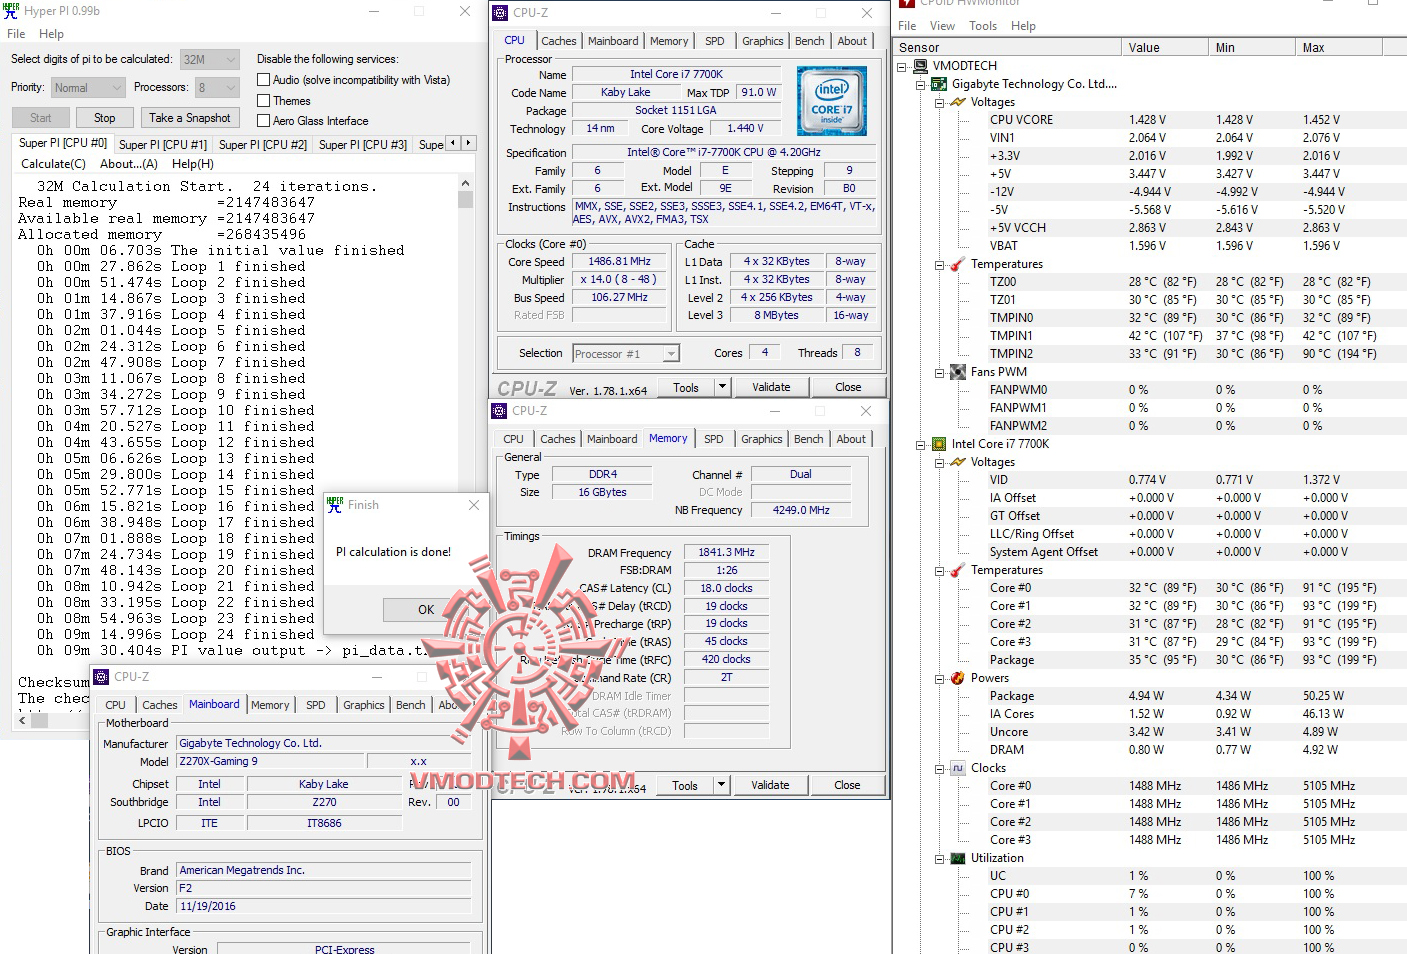Toggle the Themes service checkbox
1407x954 pixels.
tap(264, 101)
